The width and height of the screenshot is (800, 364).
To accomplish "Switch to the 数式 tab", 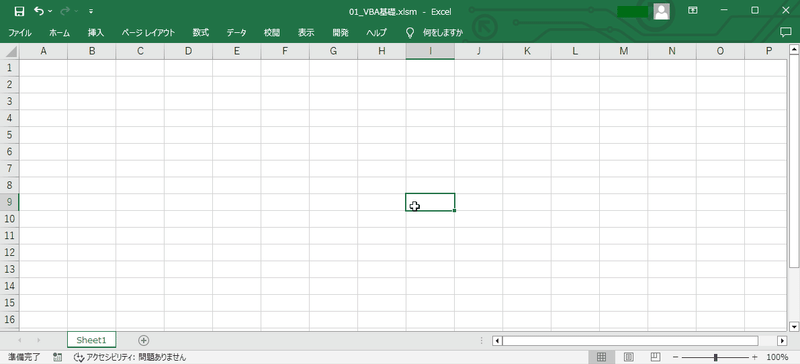I will pyautogui.click(x=201, y=33).
